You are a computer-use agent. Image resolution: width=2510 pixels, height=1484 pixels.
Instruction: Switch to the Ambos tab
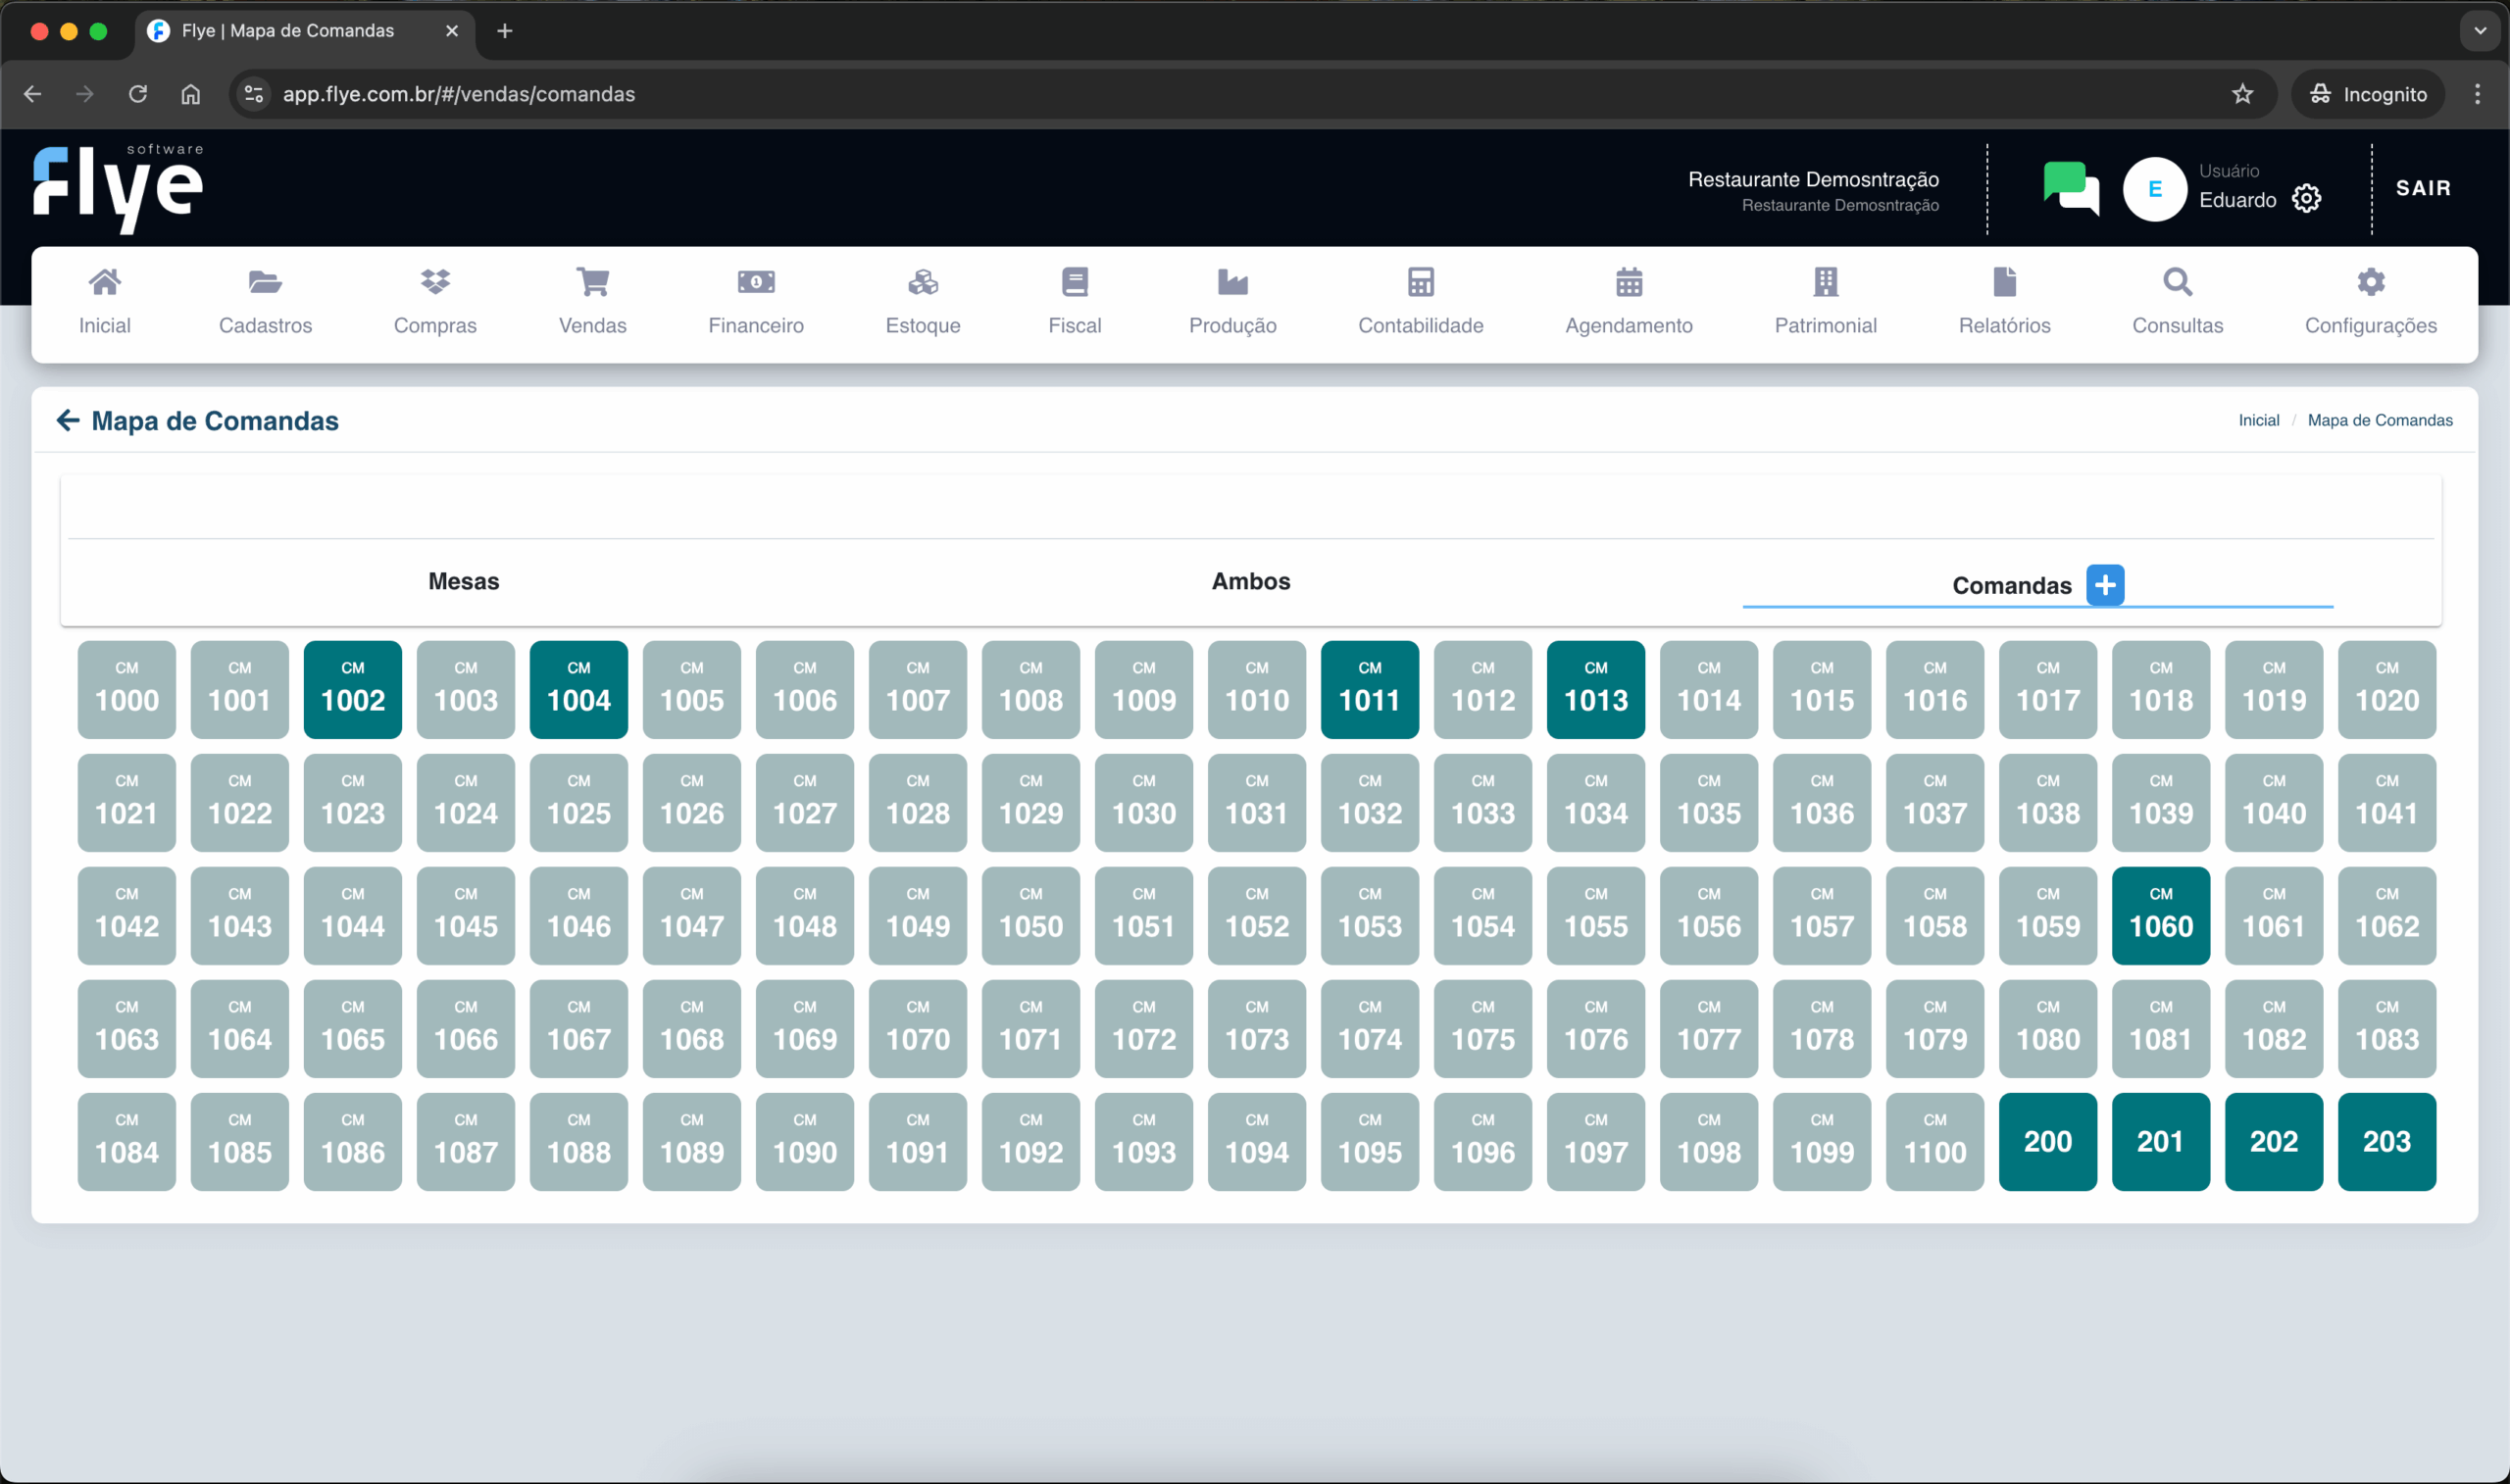click(x=1250, y=581)
